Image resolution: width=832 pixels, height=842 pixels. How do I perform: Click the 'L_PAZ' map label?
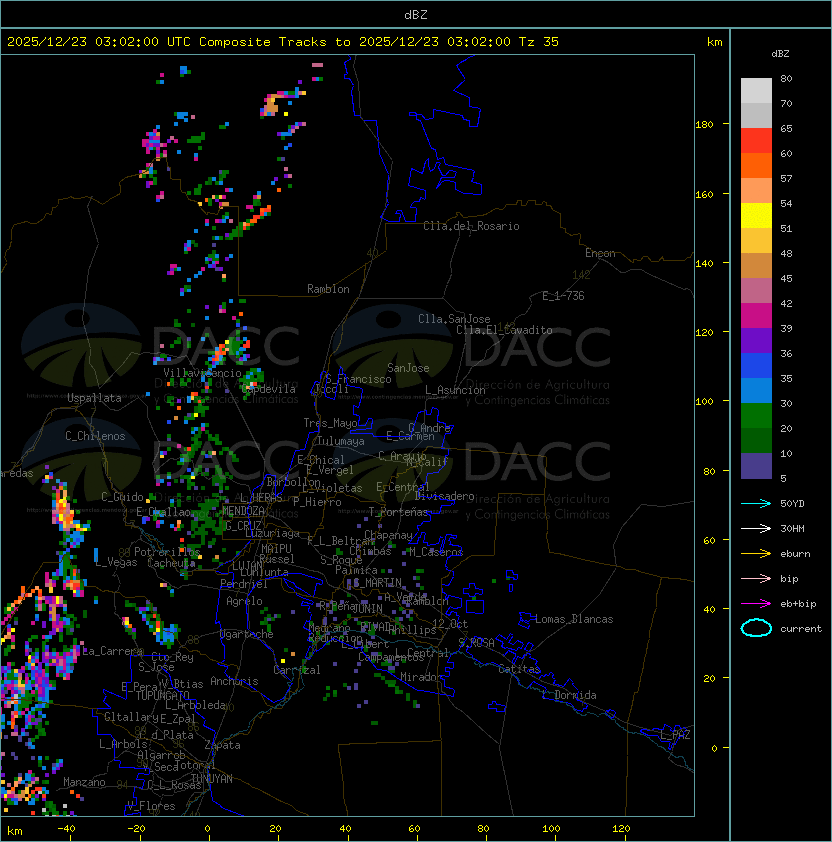675,735
